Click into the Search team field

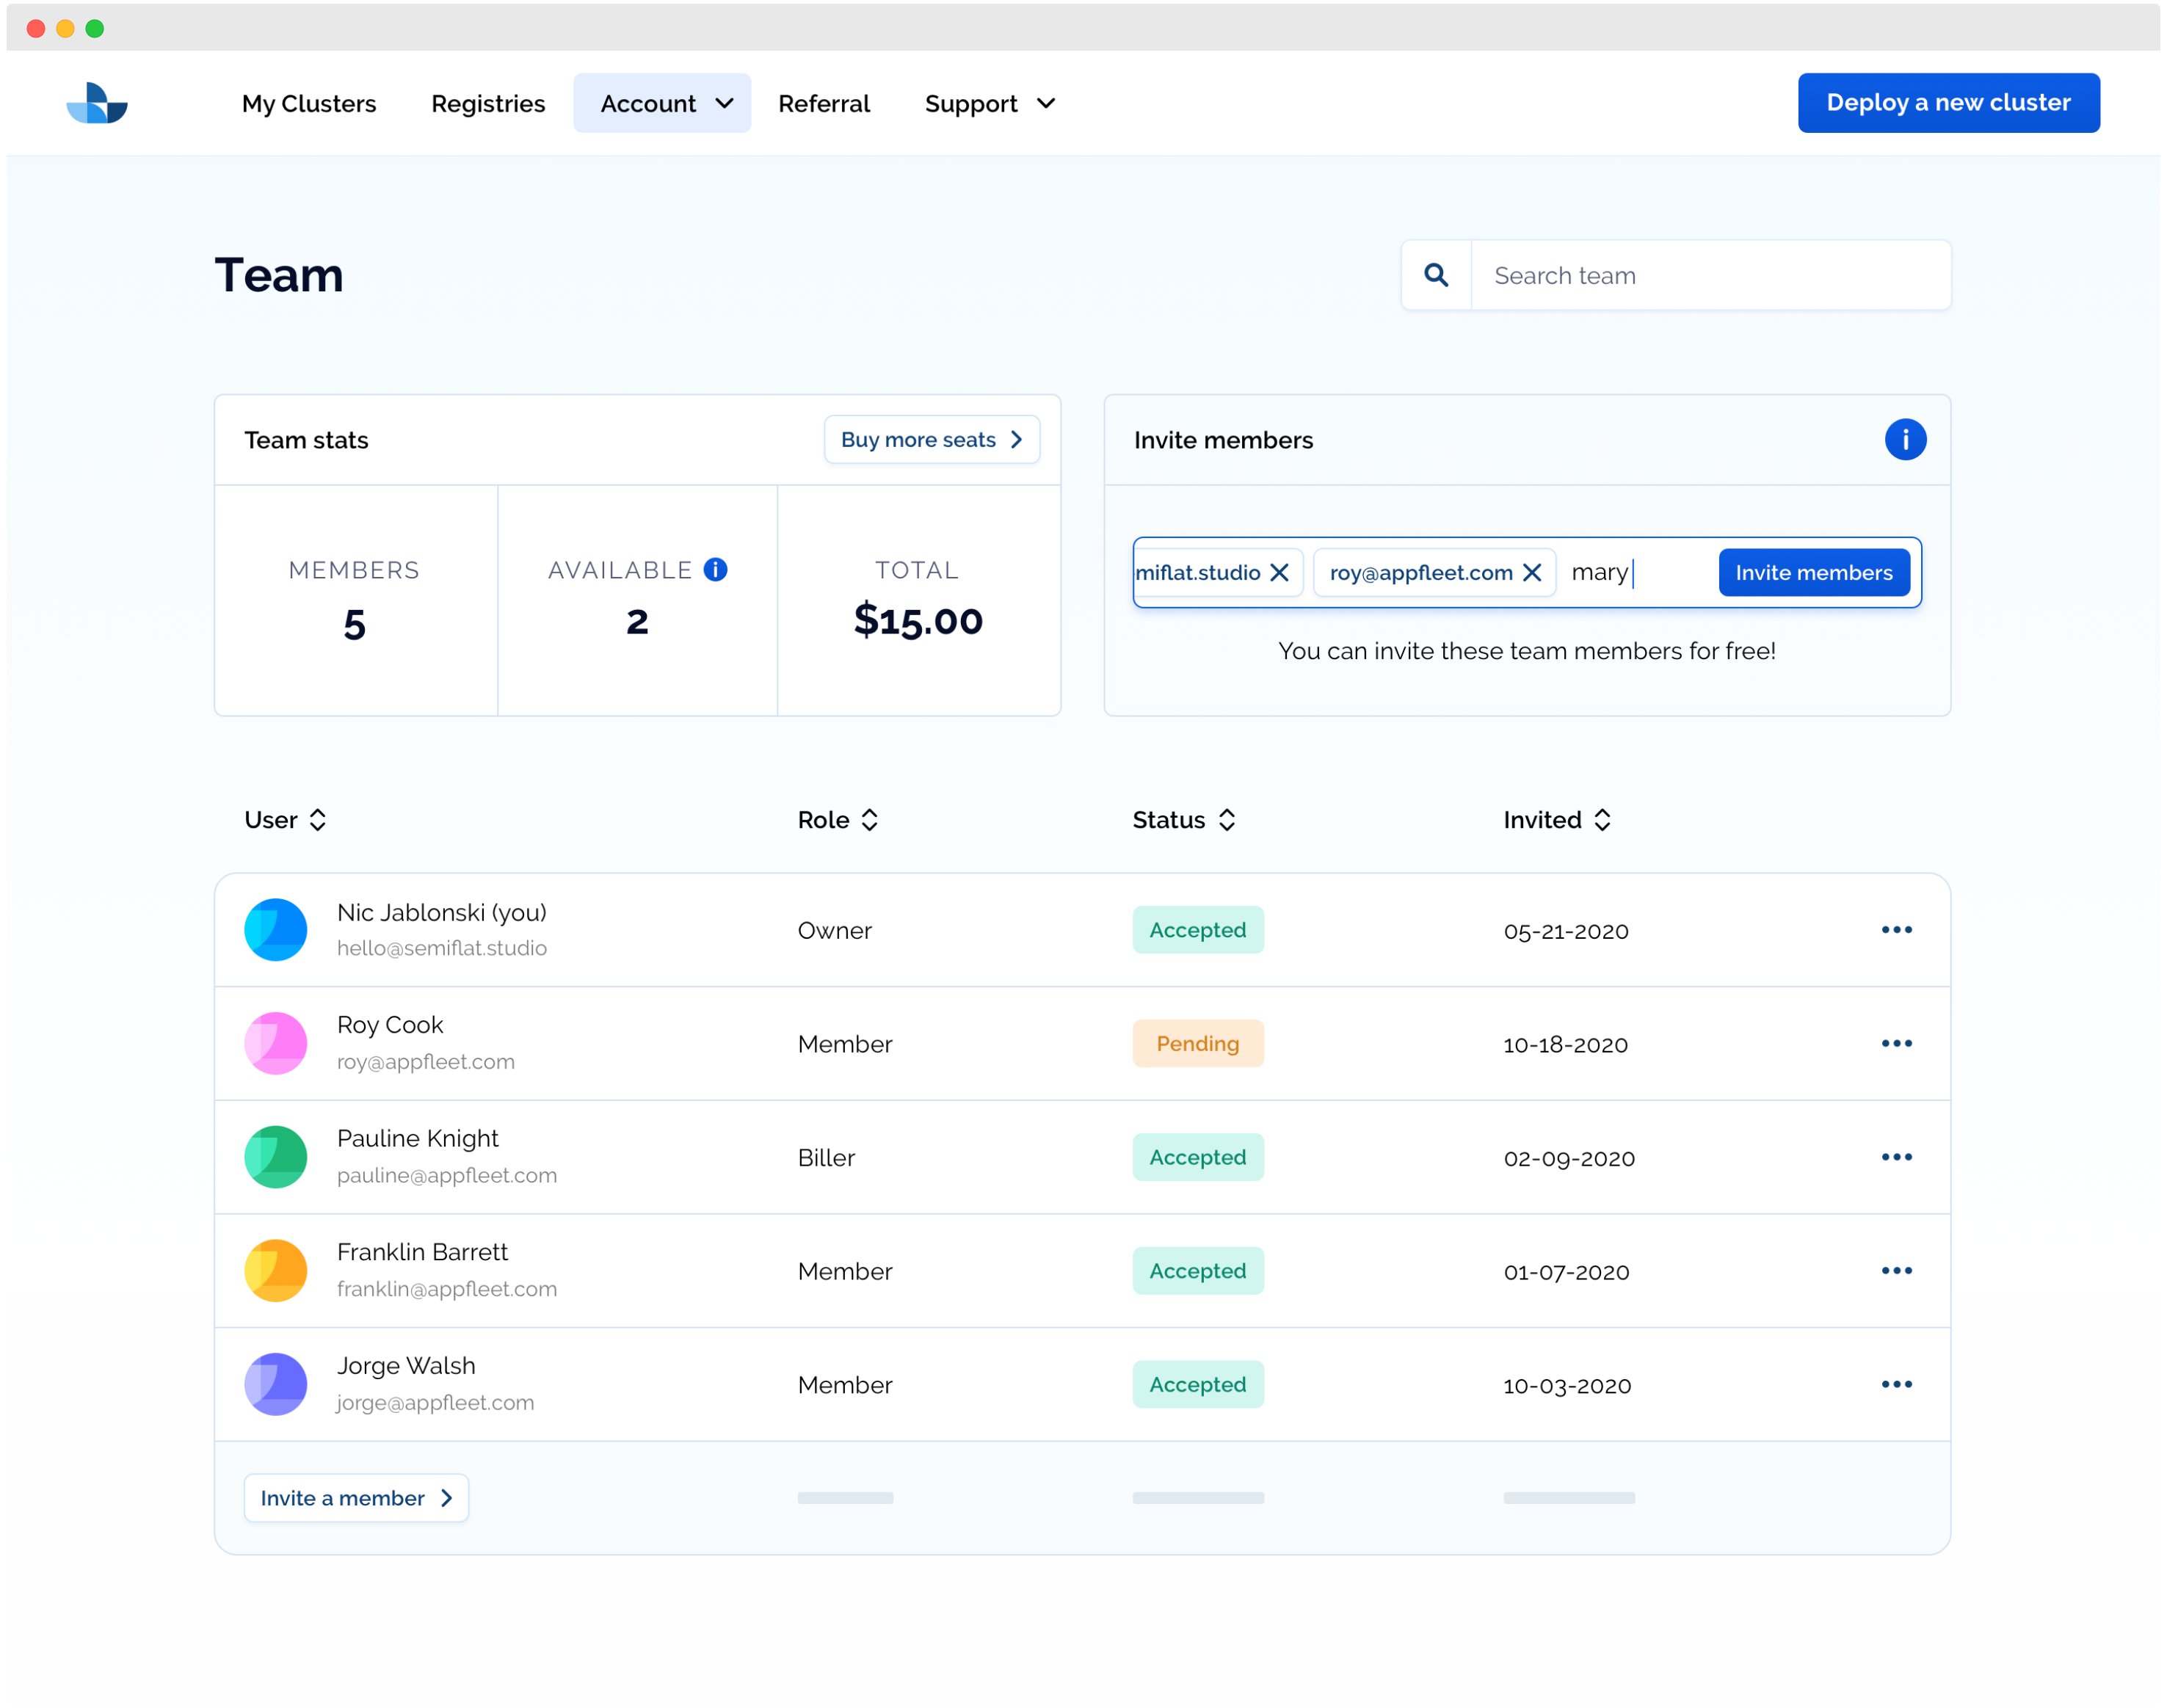point(1709,275)
